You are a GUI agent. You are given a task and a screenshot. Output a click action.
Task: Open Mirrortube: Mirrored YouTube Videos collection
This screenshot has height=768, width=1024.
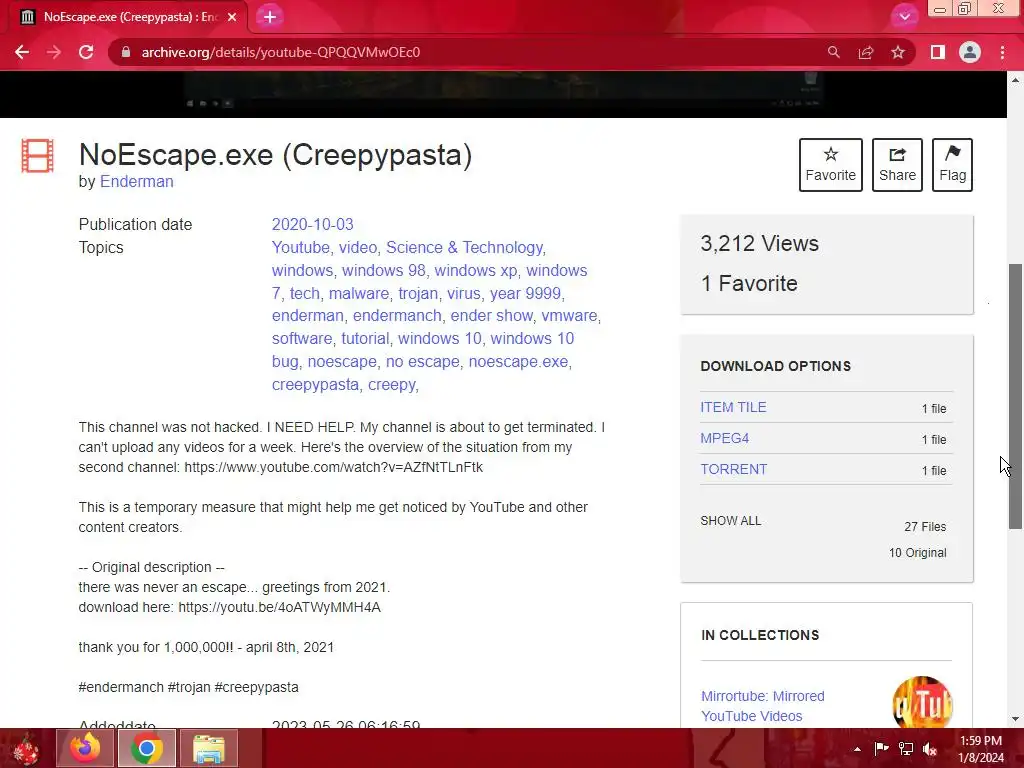[762, 706]
